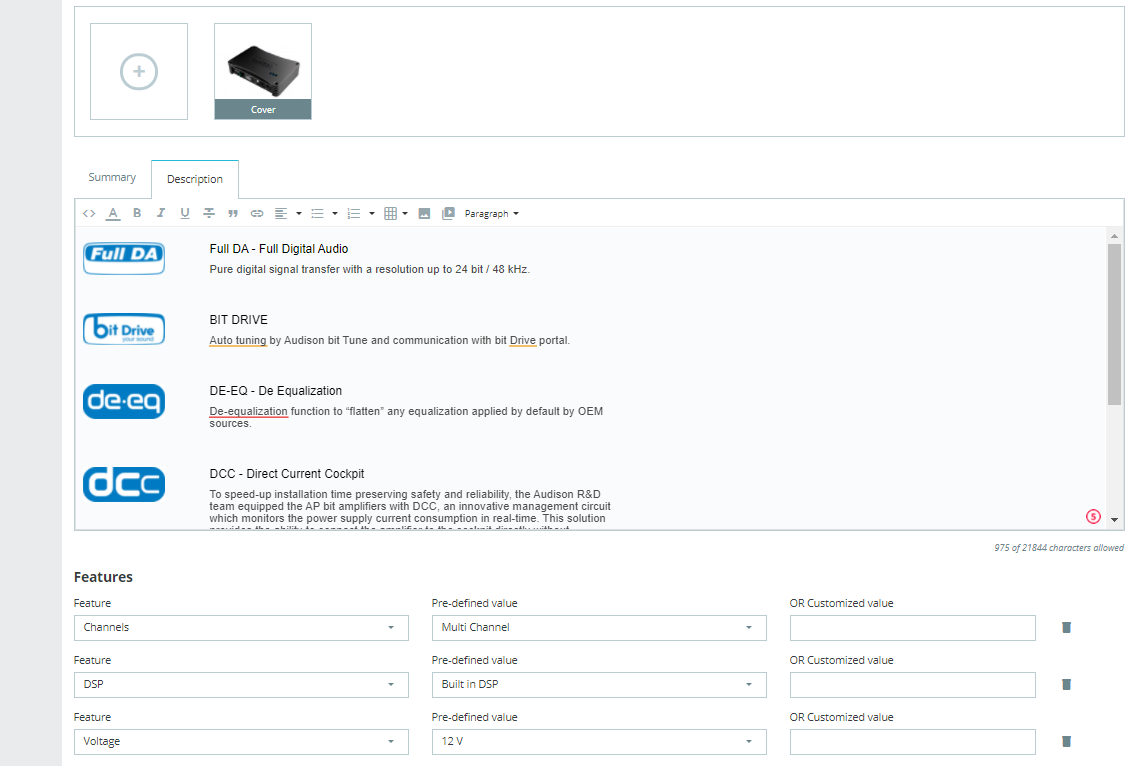Open the Paragraph format dropdown

(491, 214)
